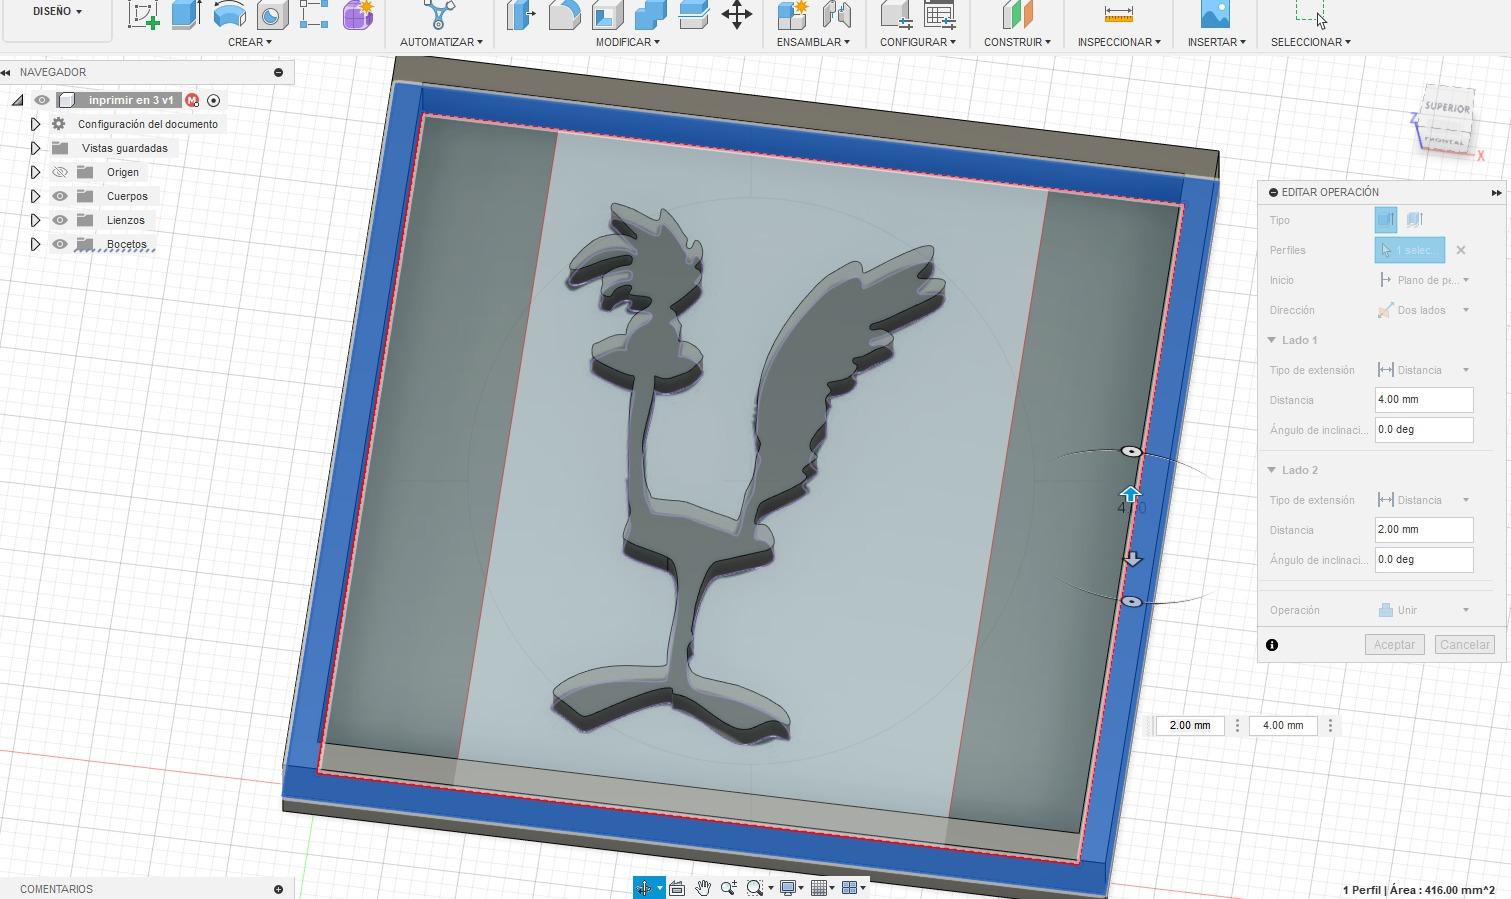Image resolution: width=1511 pixels, height=899 pixels.
Task: Collapse the Navegador panel with minus button
Action: pos(278,72)
